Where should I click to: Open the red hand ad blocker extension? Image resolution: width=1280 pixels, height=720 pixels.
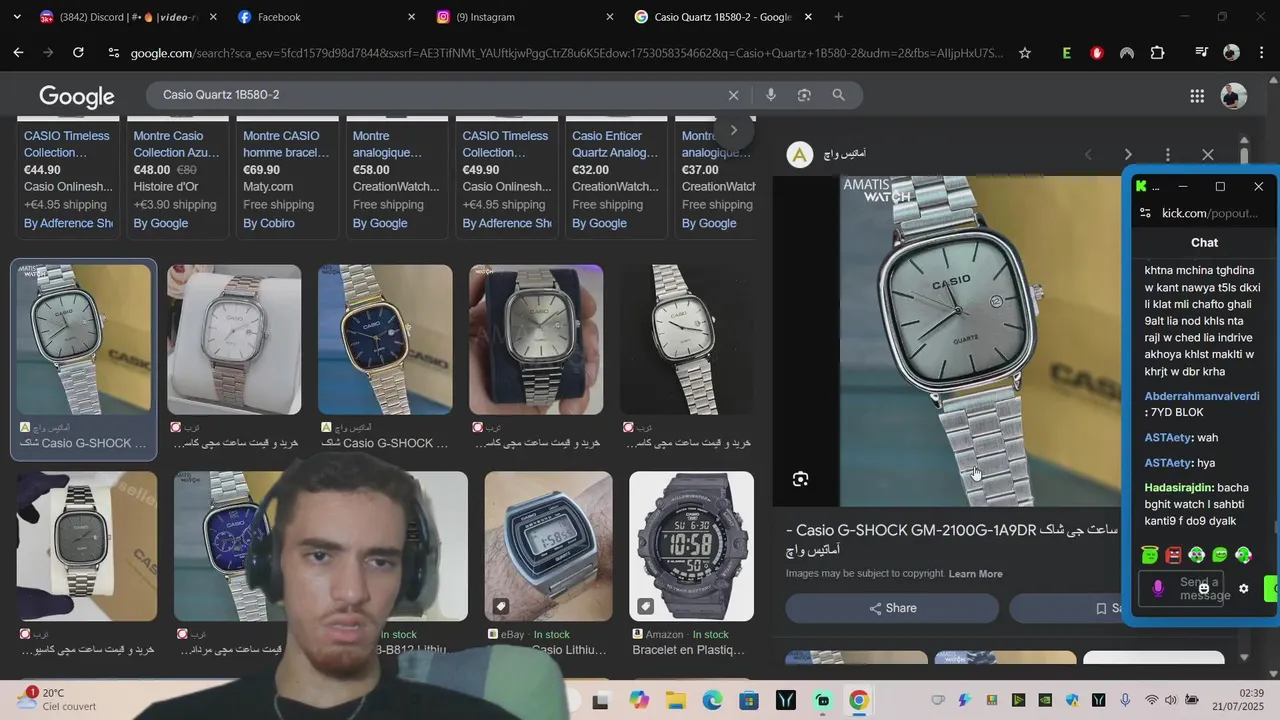coord(1097,53)
